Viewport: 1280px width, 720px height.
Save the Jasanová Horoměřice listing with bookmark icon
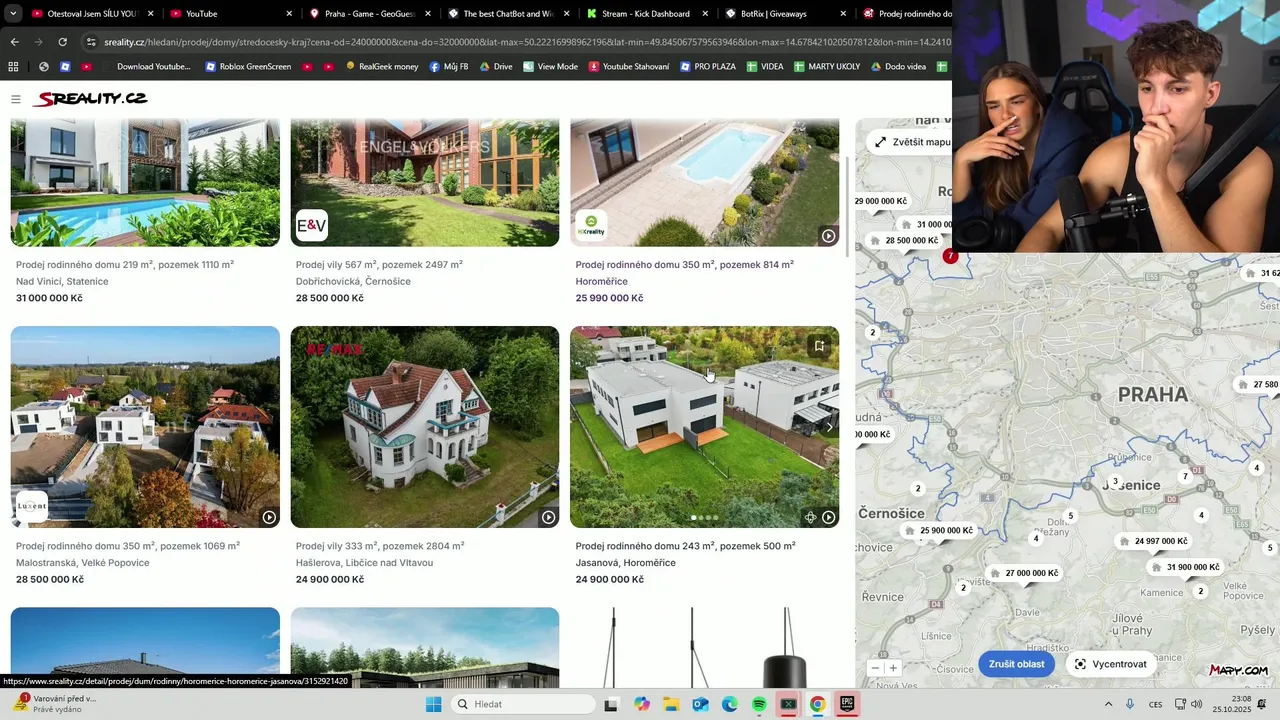pos(819,346)
